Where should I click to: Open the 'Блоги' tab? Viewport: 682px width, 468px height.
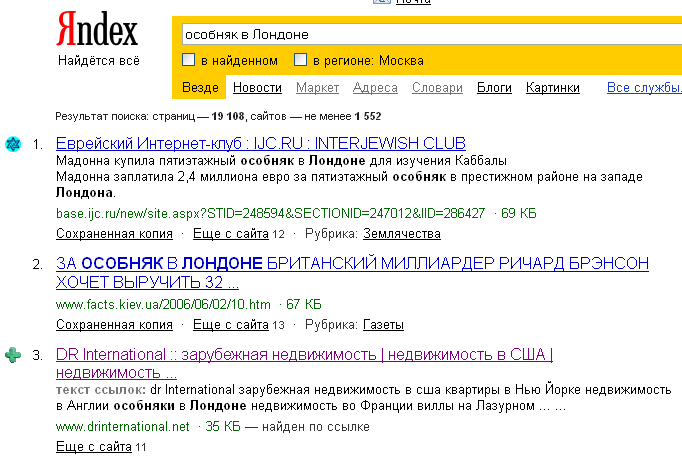(x=495, y=87)
